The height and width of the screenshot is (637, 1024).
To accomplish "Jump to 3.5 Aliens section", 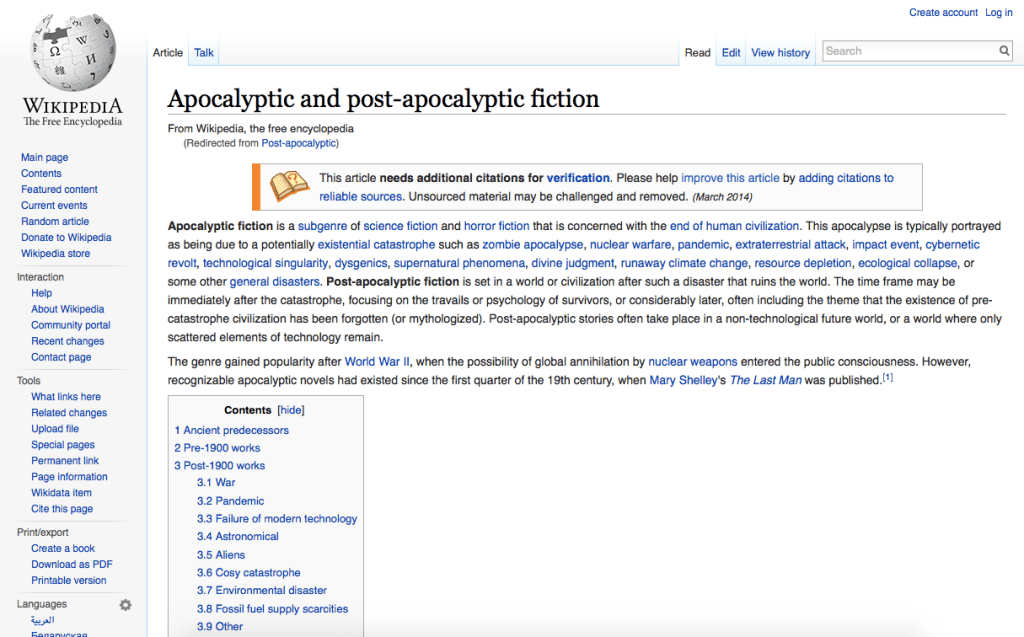I will tap(221, 555).
